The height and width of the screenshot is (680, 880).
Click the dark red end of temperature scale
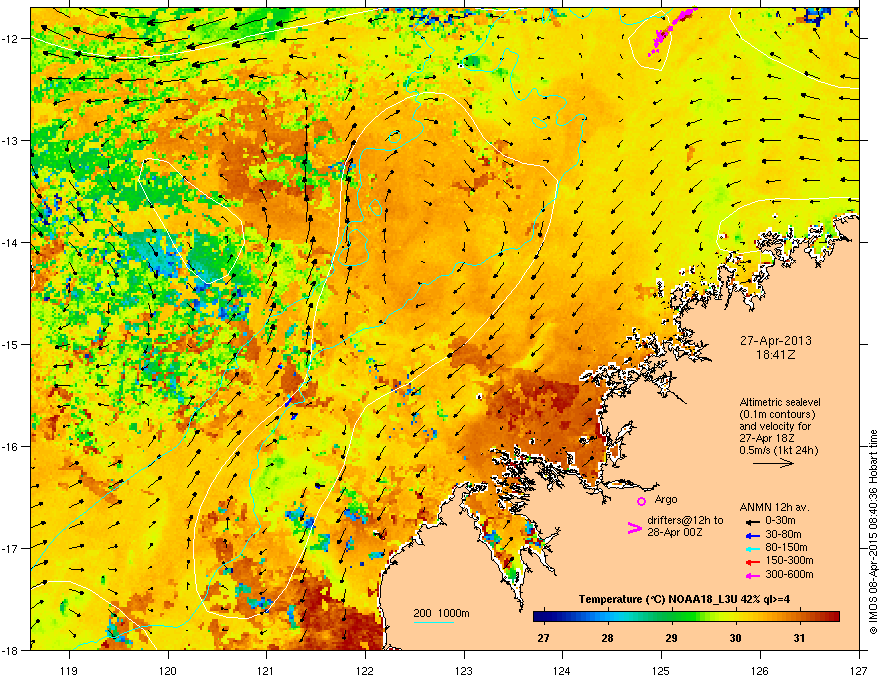835,617
